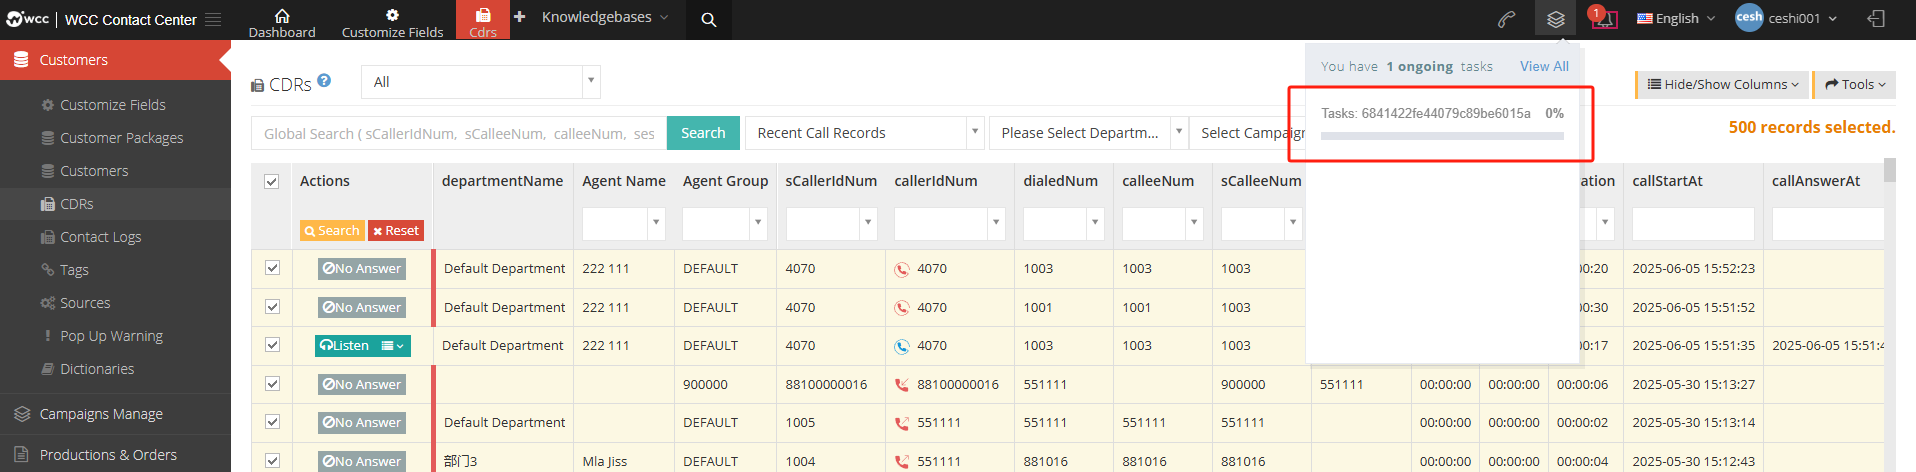Click the teal Search button
Screen dimensions: 1916x472
[703, 133]
